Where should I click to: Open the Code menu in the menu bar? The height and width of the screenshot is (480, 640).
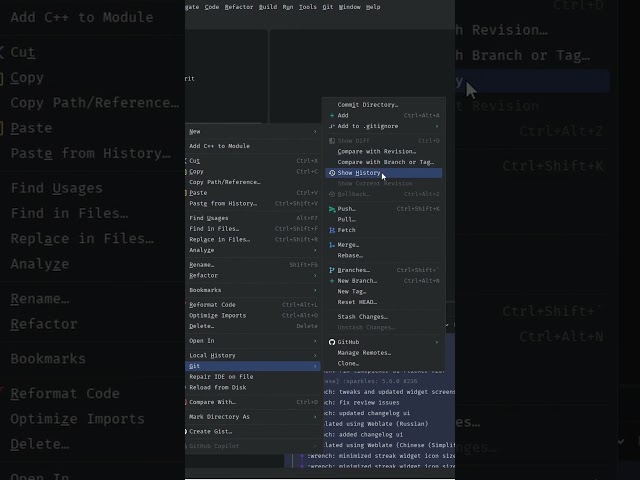point(212,7)
